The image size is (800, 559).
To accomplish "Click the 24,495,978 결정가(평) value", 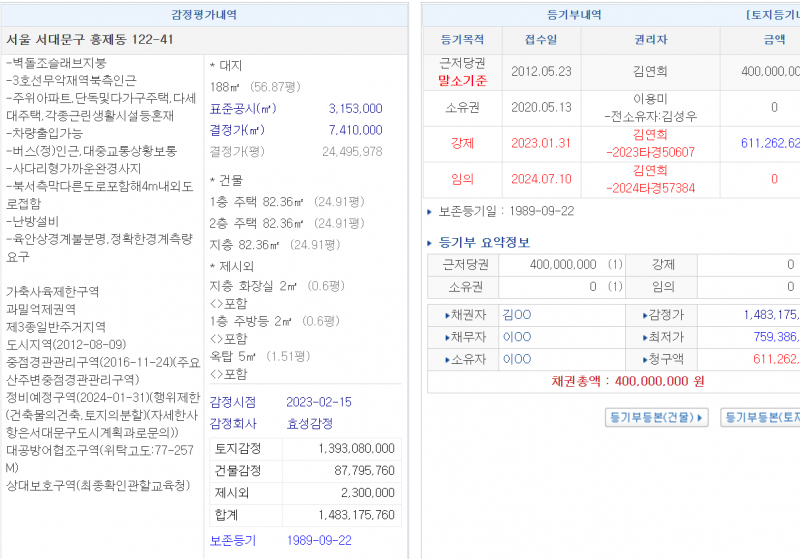I will click(x=352, y=151).
